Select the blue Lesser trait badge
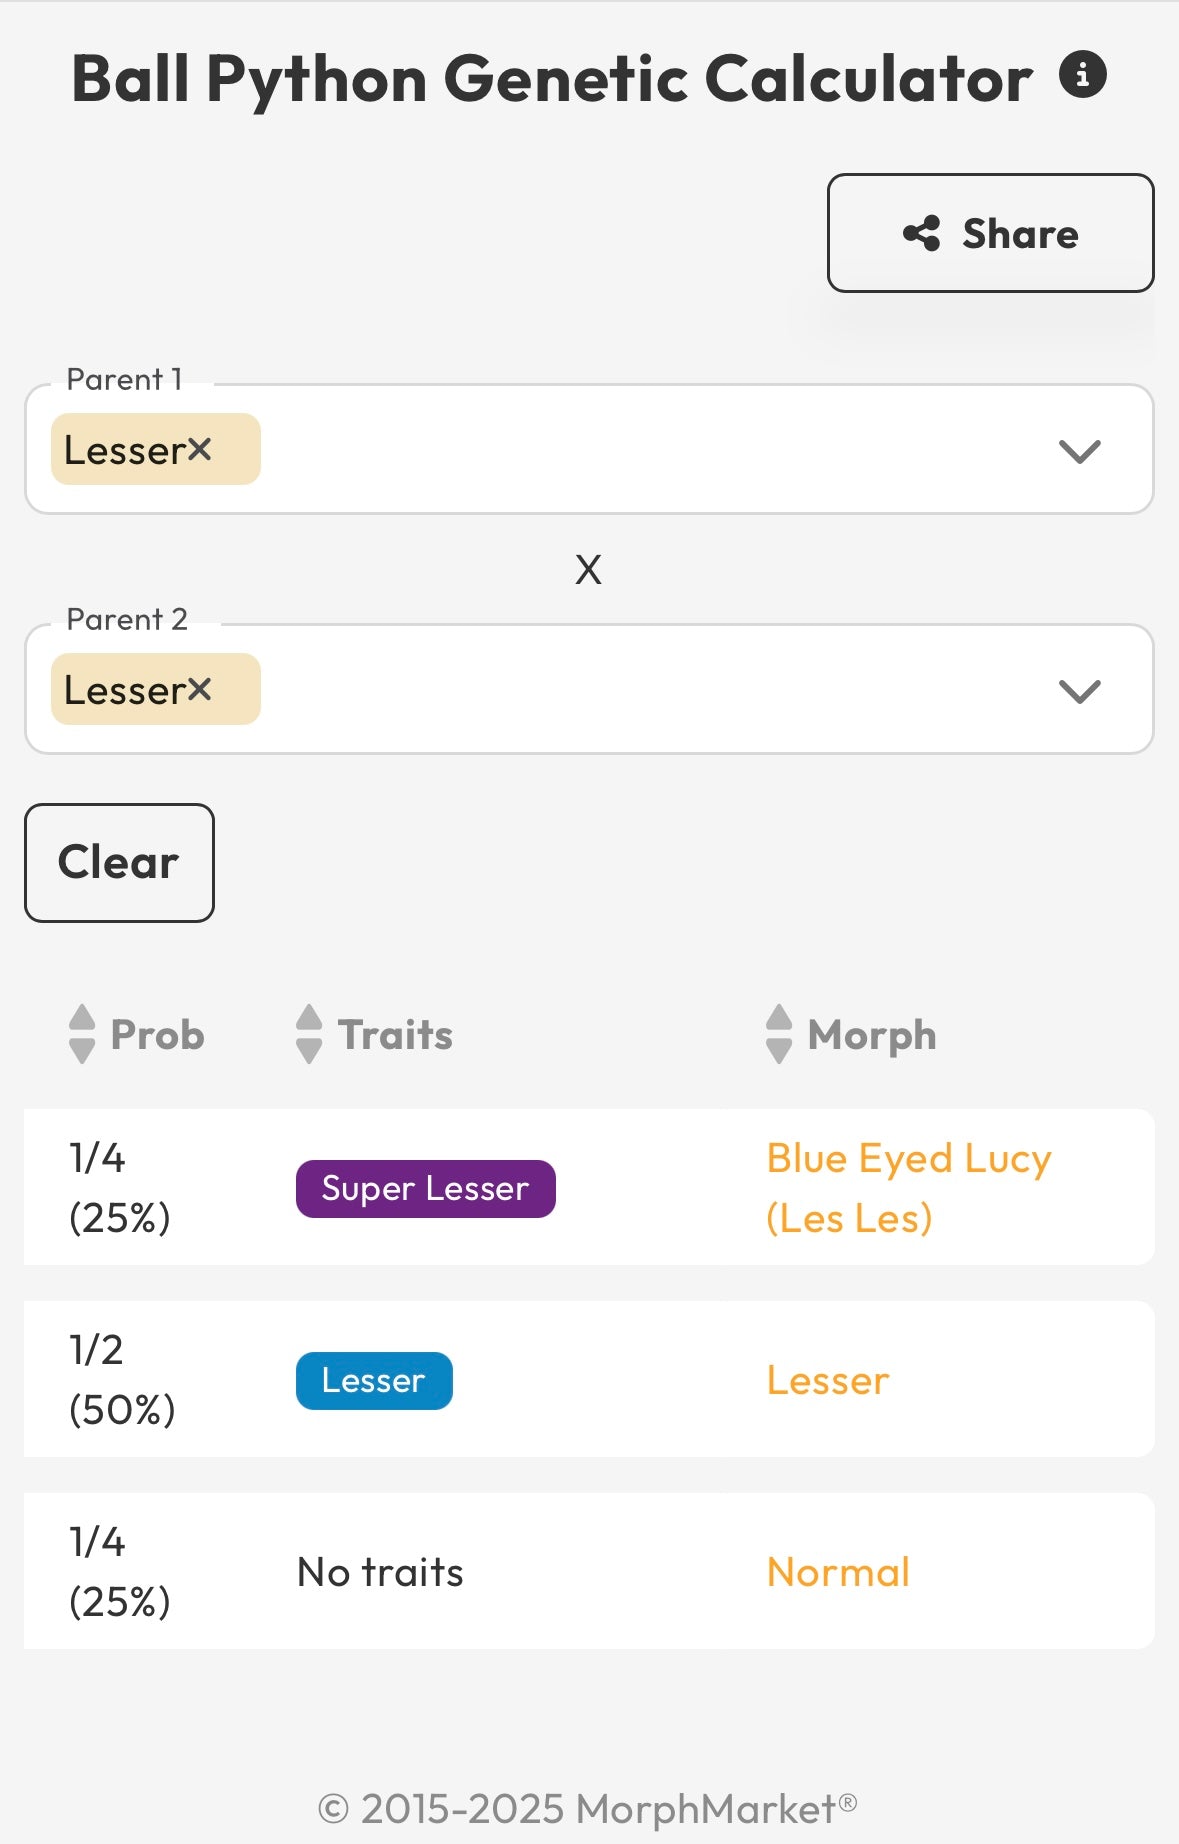 coord(374,1381)
